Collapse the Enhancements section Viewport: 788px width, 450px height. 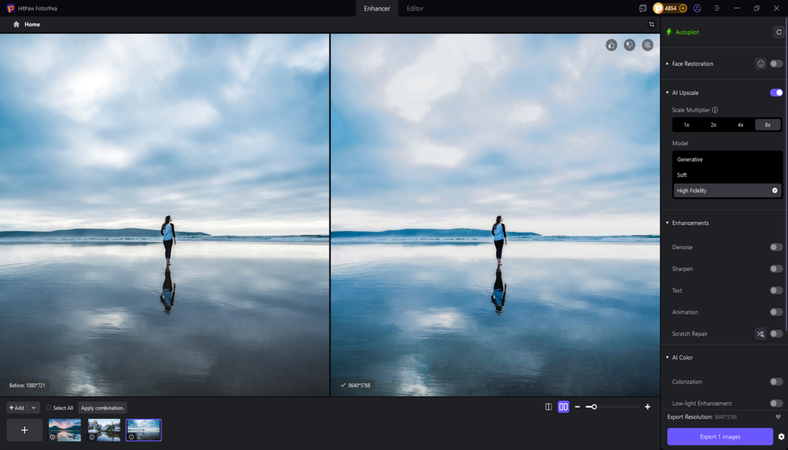point(667,223)
